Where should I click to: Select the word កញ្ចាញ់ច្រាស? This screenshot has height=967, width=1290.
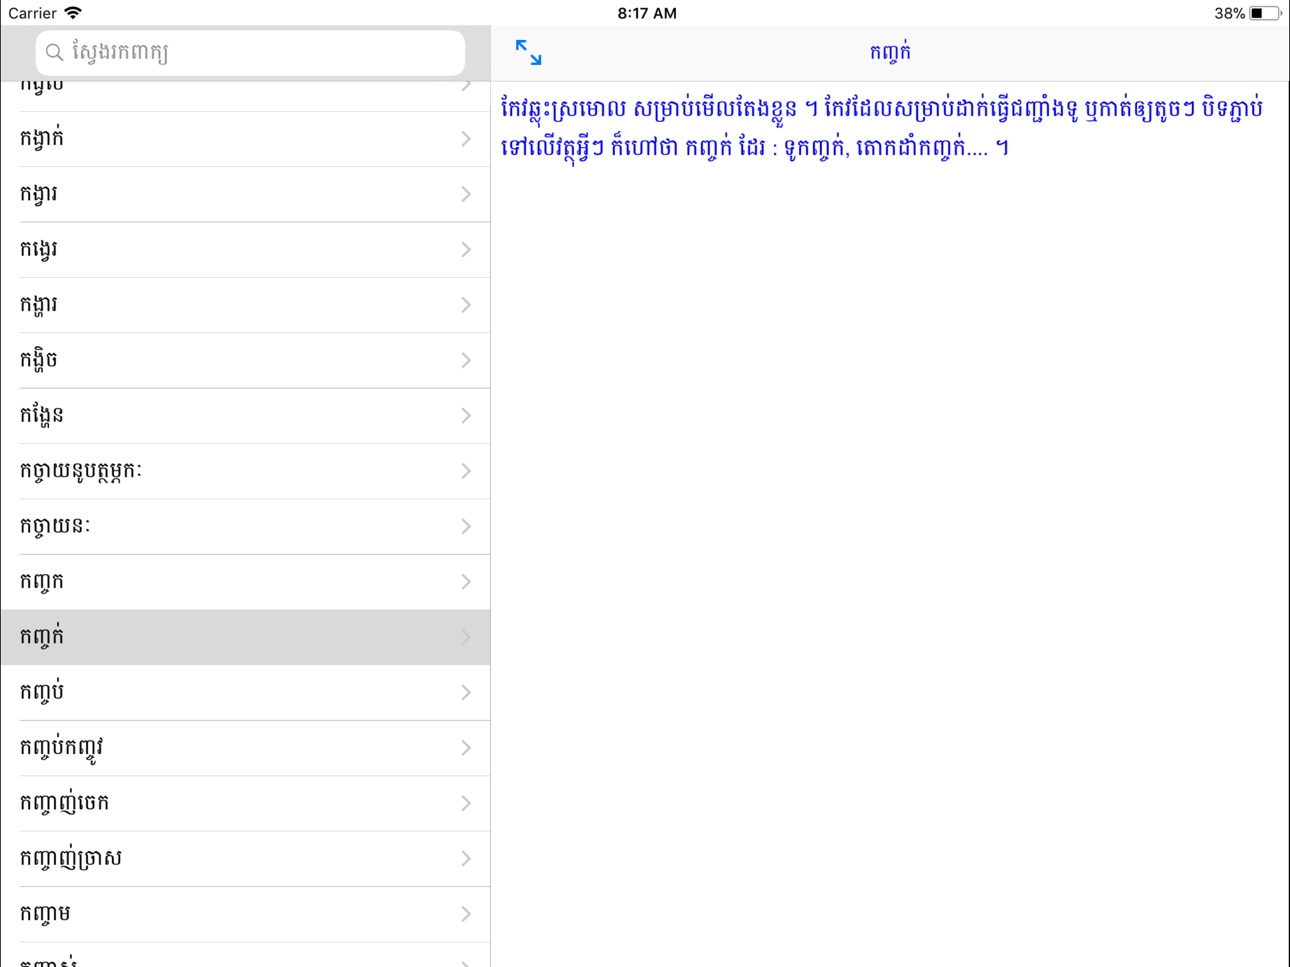(x=245, y=858)
